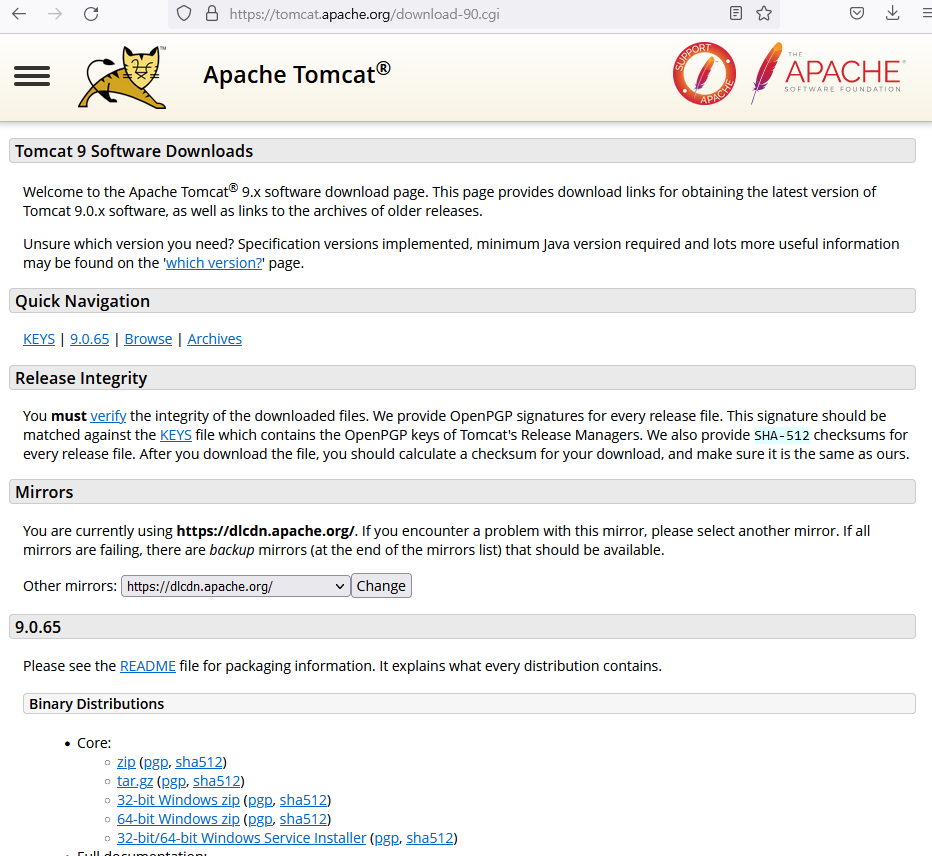Click the Support Apache badge
The image size is (932, 856).
coord(704,74)
